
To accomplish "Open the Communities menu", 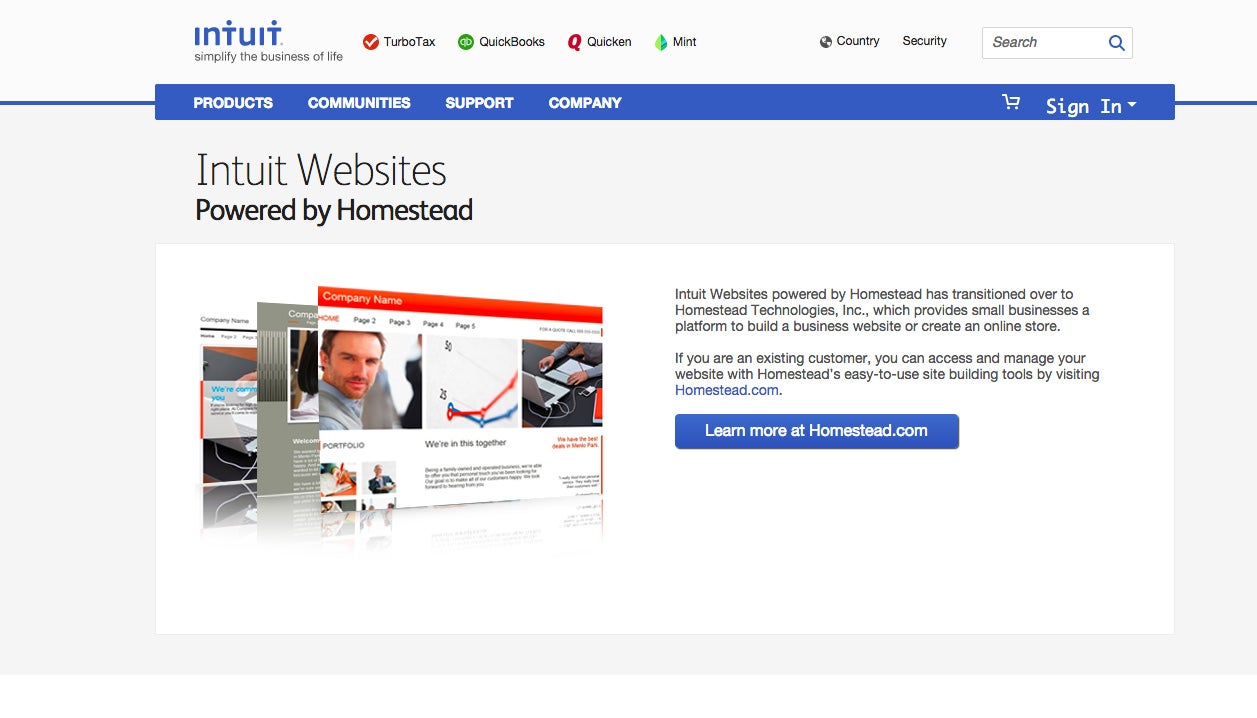I will pos(359,103).
